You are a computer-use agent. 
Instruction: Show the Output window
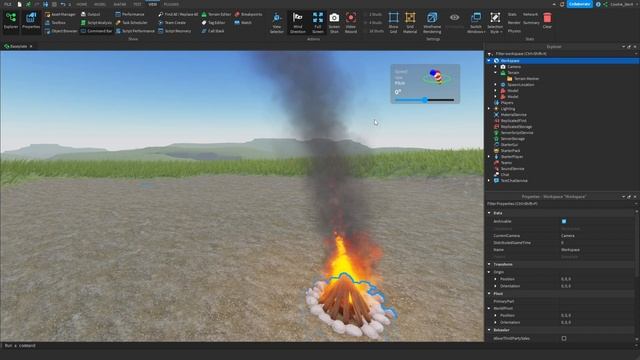click(91, 14)
